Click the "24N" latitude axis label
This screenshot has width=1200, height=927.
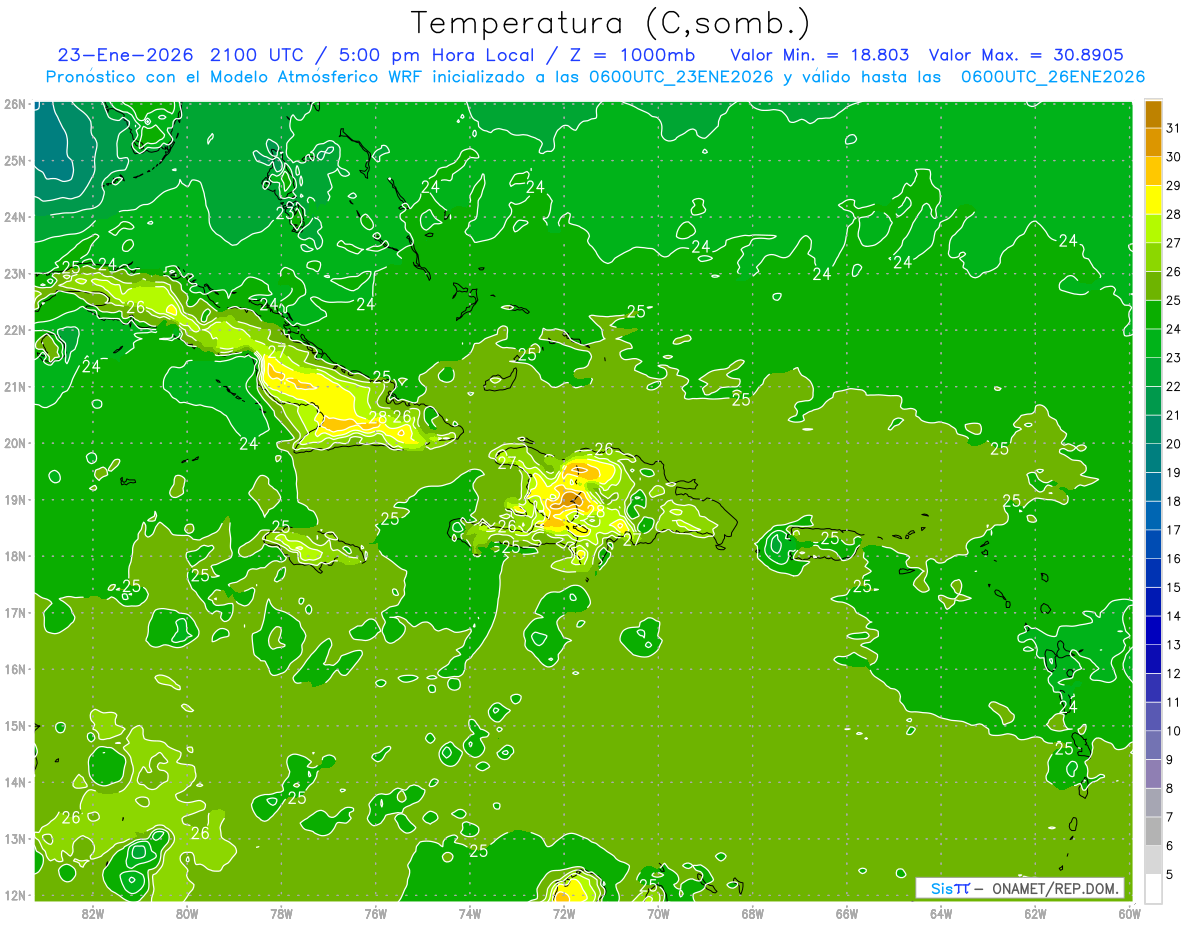tap(15, 217)
